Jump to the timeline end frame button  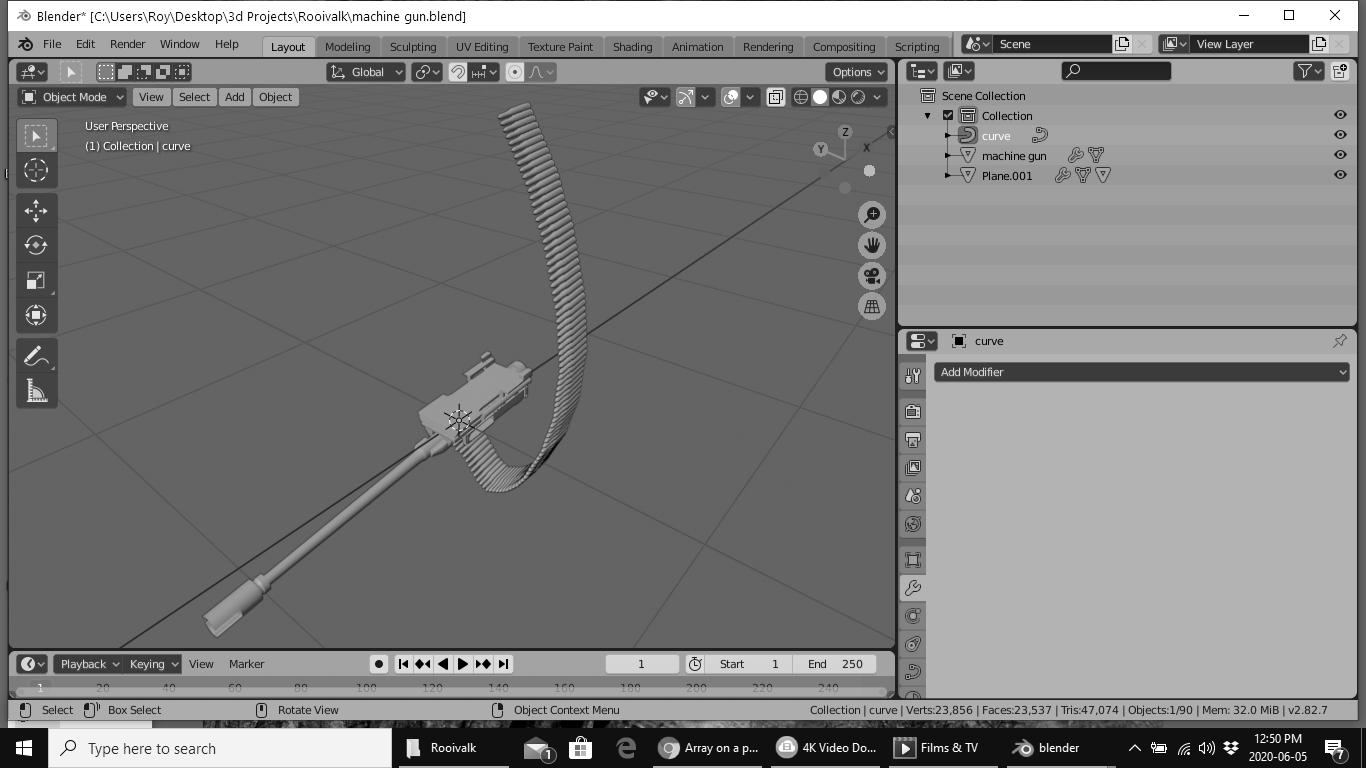504,664
